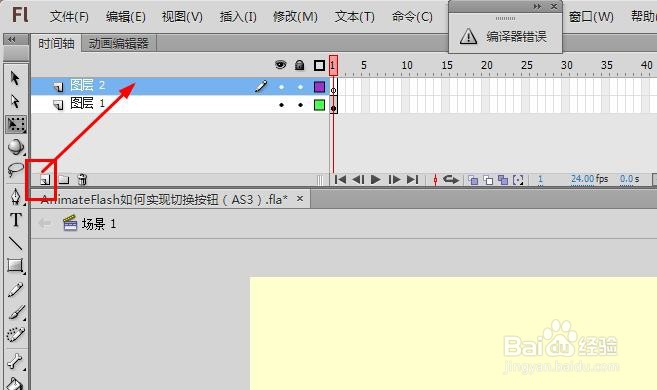
Task: Select the Subselection tool
Action: pyautogui.click(x=15, y=101)
